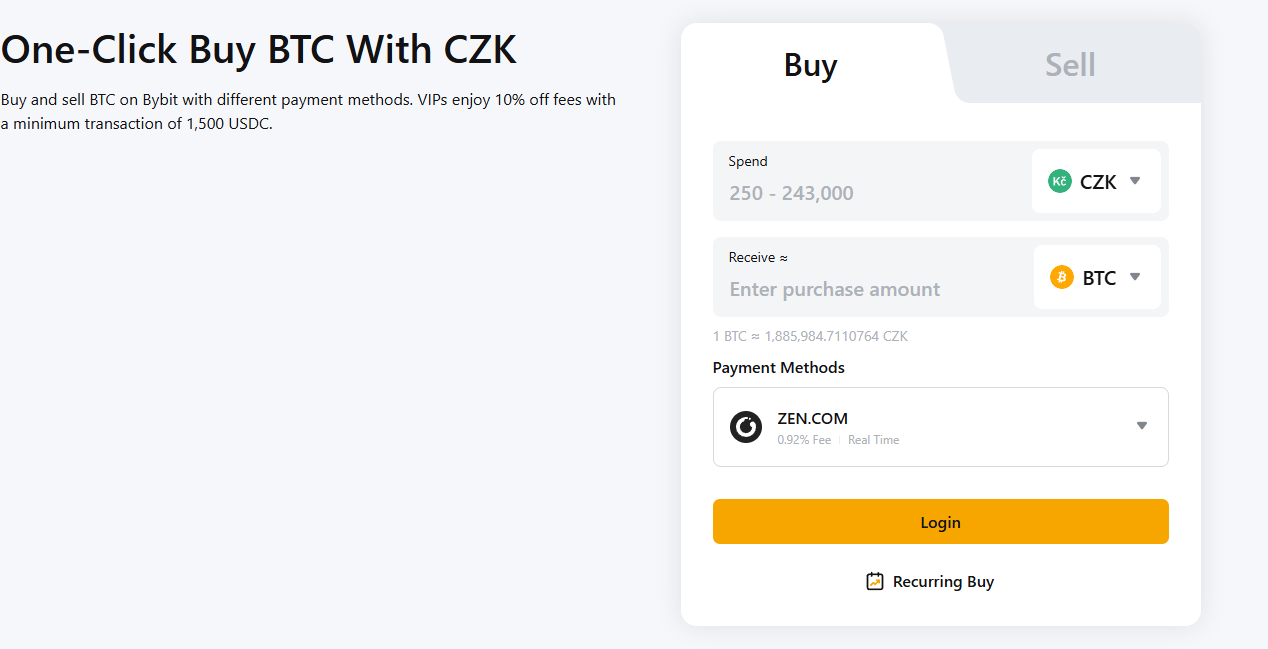Click the BTC coin label text
This screenshot has height=649, width=1268.
coord(1099,278)
